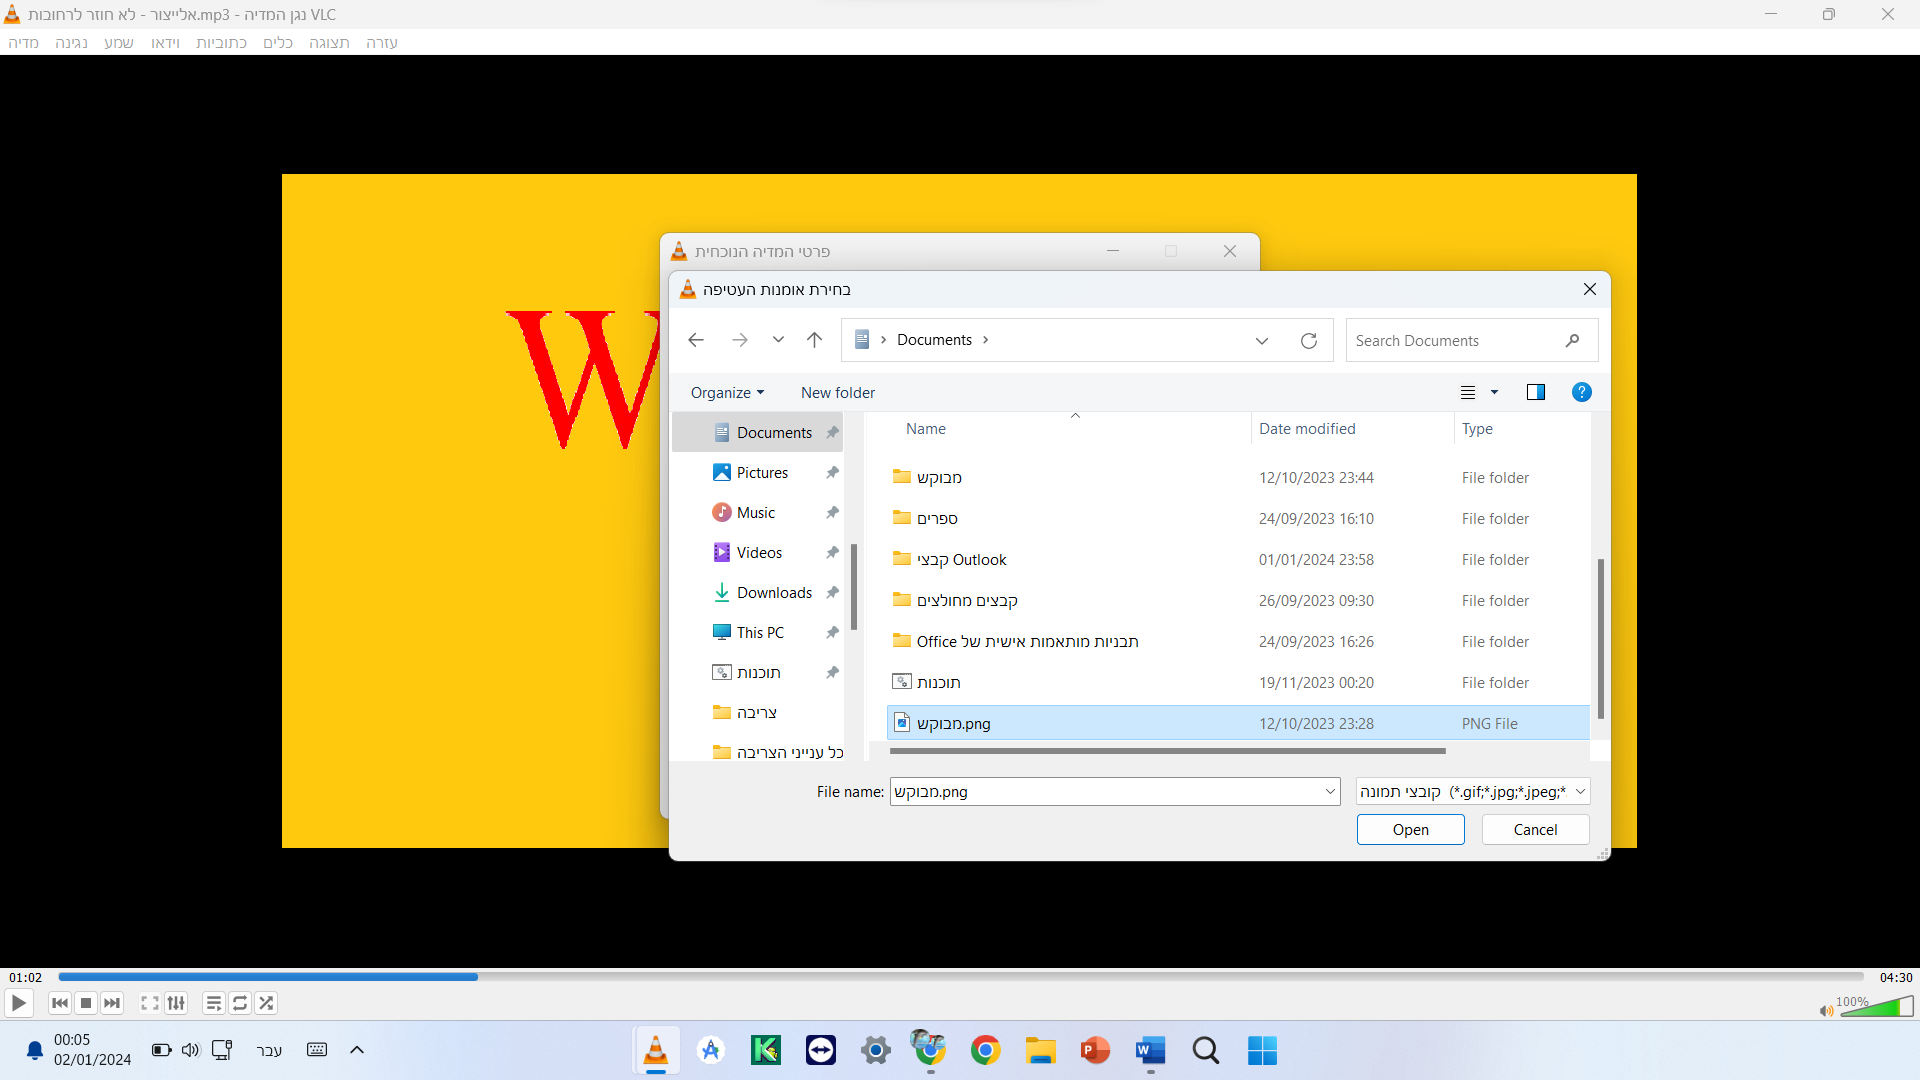
Task: Open Word from the taskbar
Action: [x=1150, y=1050]
